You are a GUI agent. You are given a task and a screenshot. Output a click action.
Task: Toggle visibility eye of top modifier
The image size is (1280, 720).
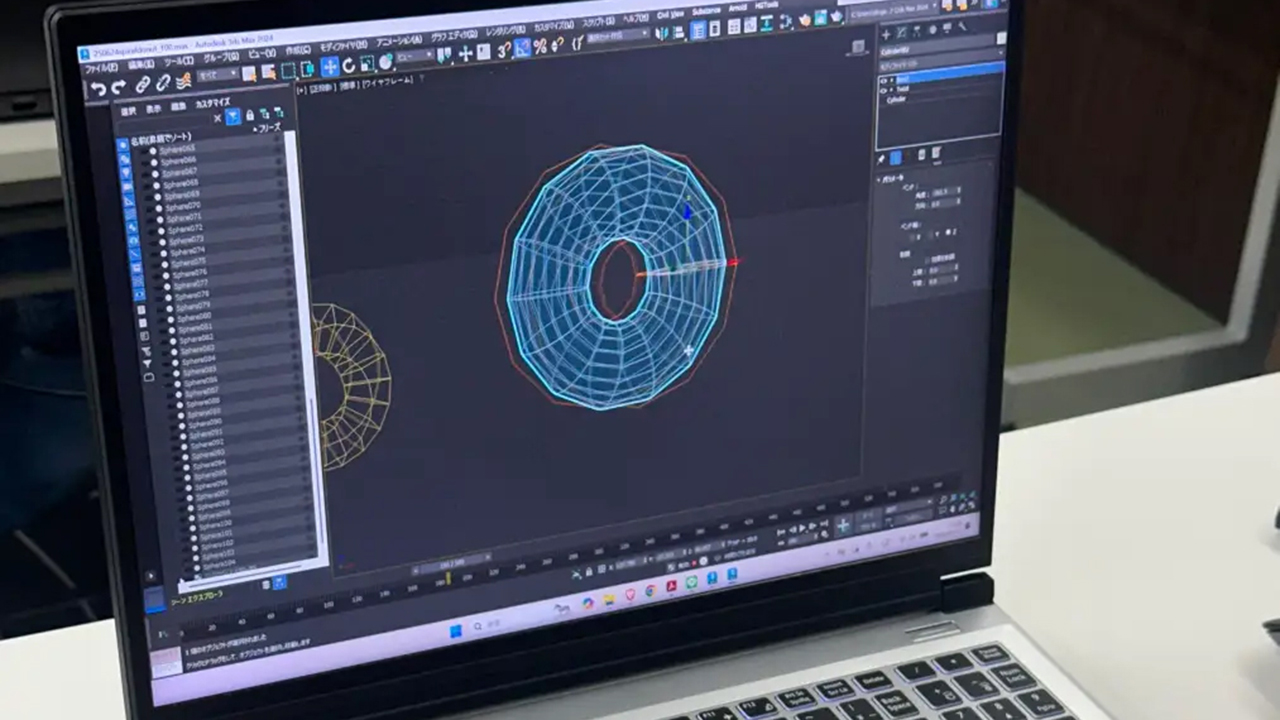884,79
